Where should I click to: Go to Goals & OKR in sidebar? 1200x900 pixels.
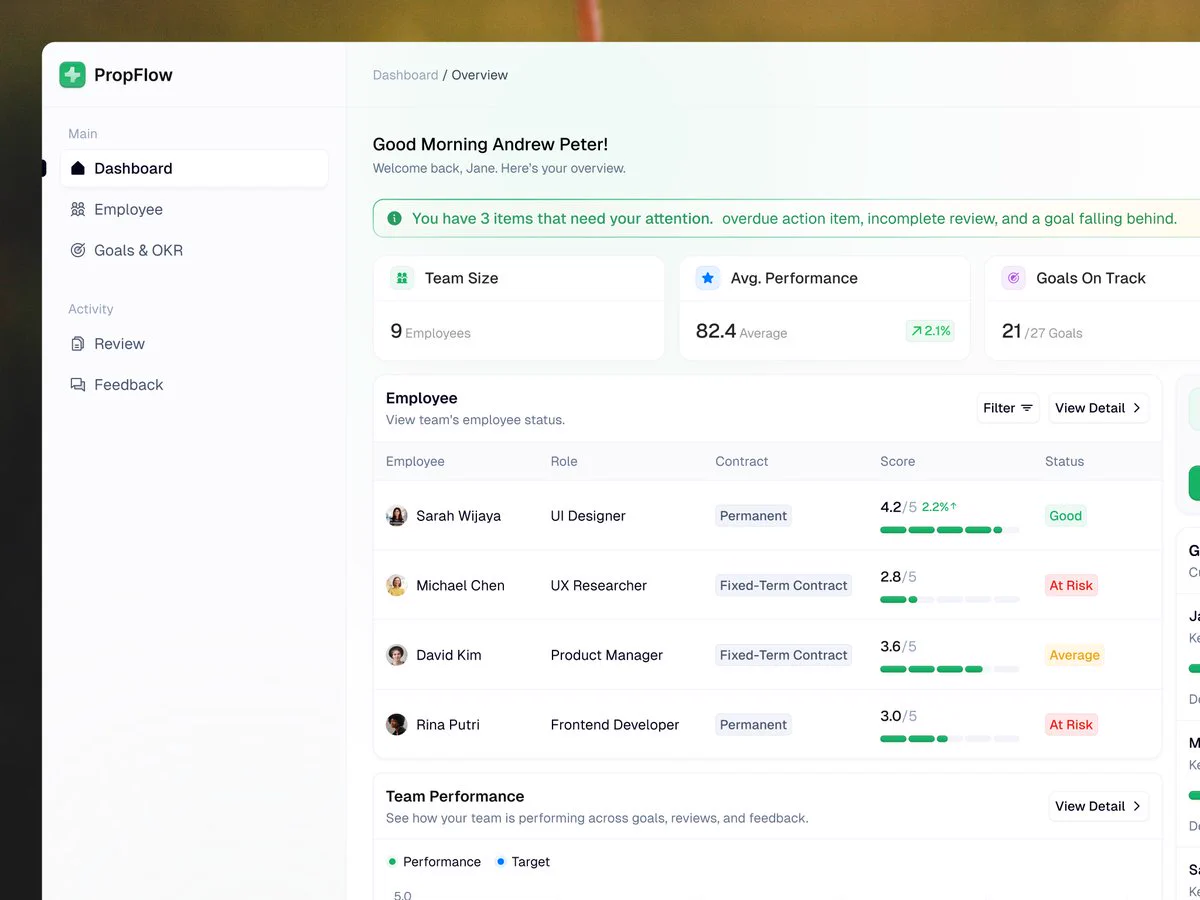(x=194, y=250)
